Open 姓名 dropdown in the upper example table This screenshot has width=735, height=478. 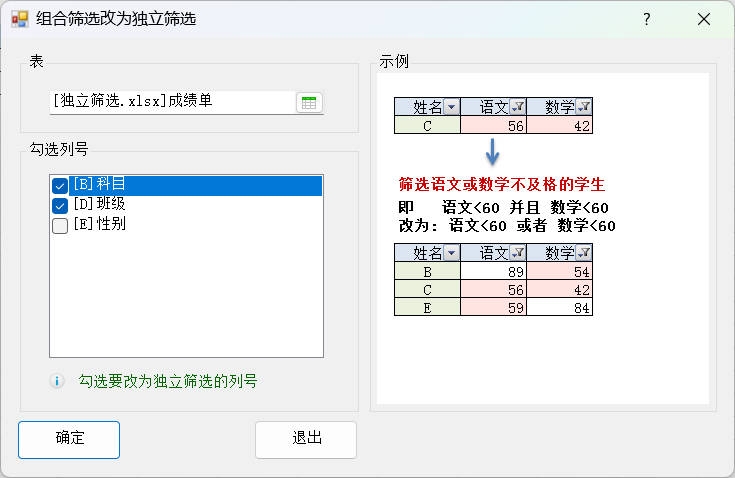(x=451, y=107)
